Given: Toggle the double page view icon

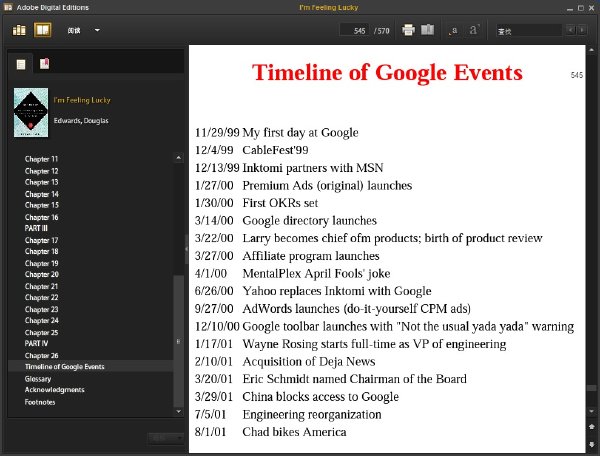Looking at the screenshot, I should point(427,30).
